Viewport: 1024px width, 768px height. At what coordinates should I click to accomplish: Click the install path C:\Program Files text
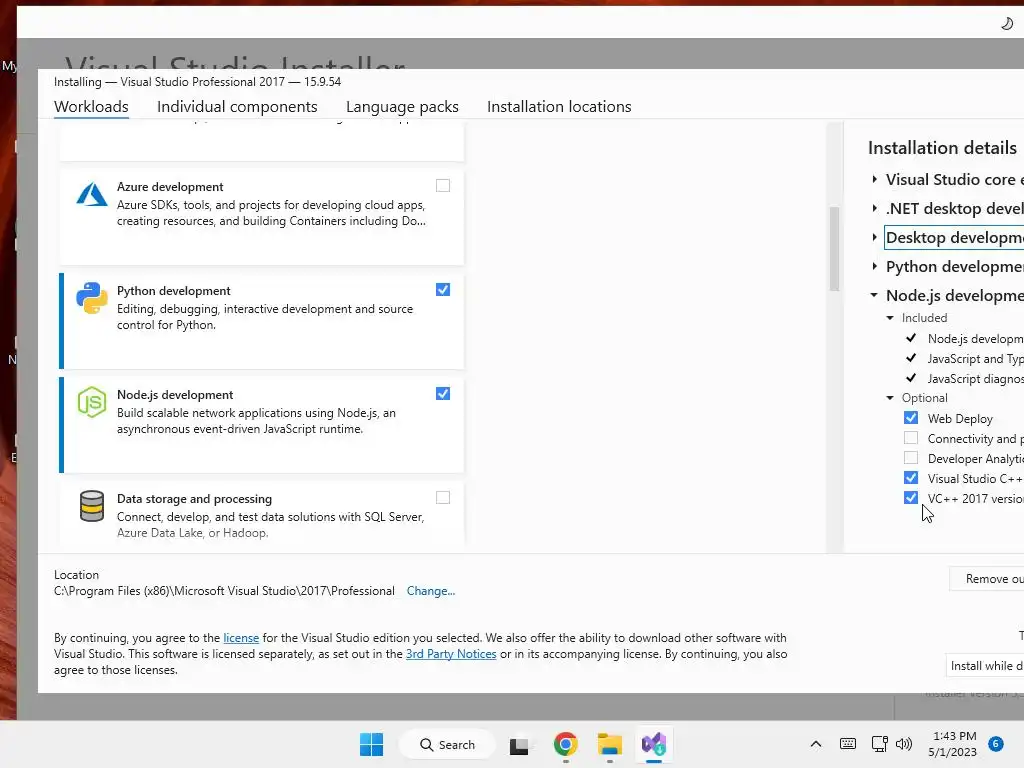pyautogui.click(x=224, y=591)
